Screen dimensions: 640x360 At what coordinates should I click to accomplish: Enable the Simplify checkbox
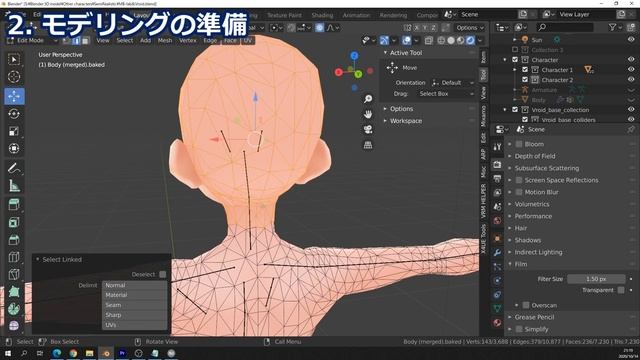click(x=519, y=329)
